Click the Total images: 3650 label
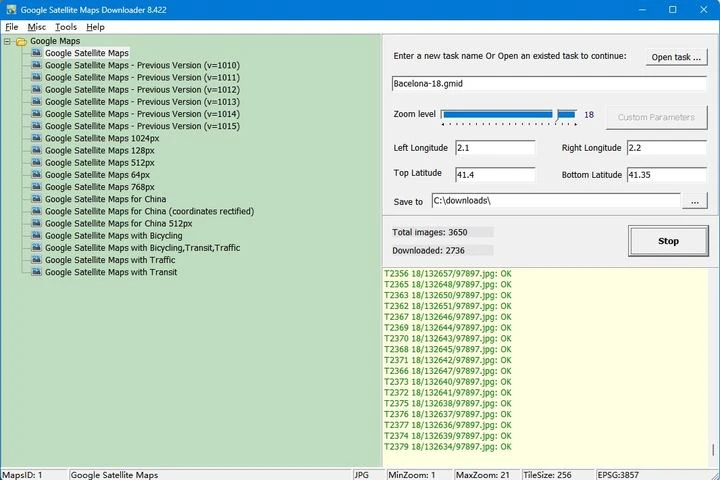720x480 pixels. 430,232
